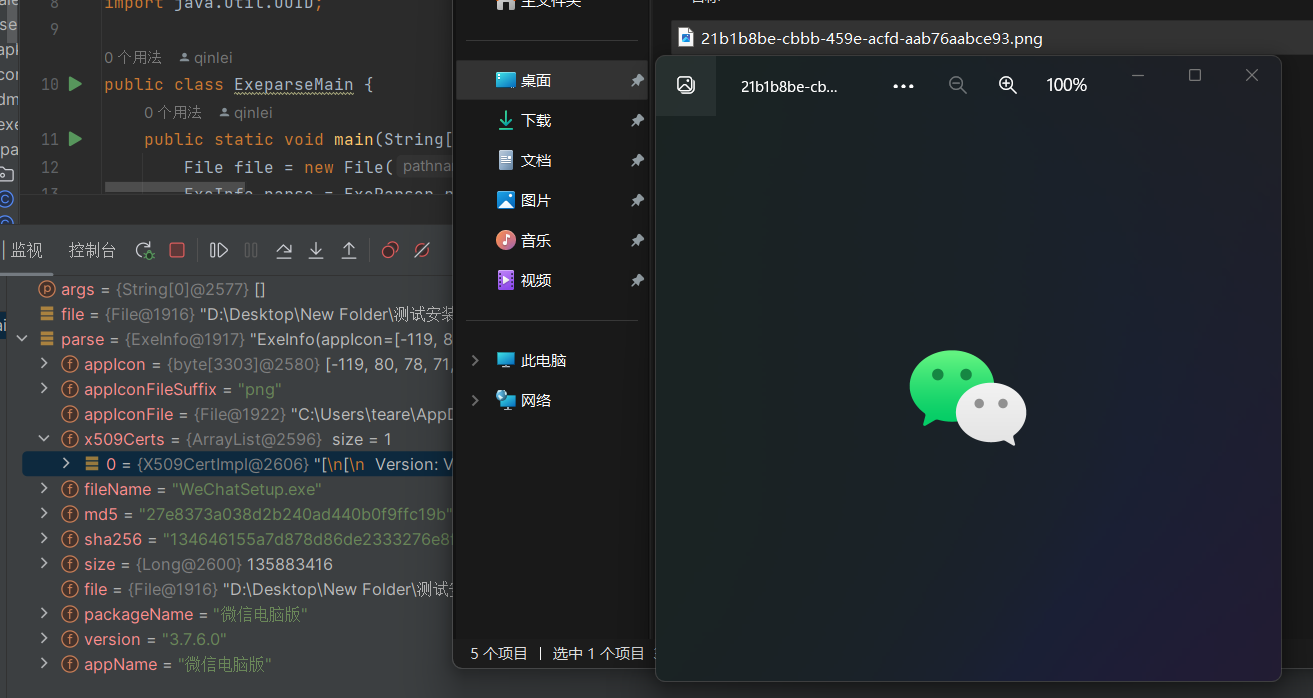Viewport: 1313px width, 698px height.
Task: Stop the running debug session
Action: [x=177, y=250]
